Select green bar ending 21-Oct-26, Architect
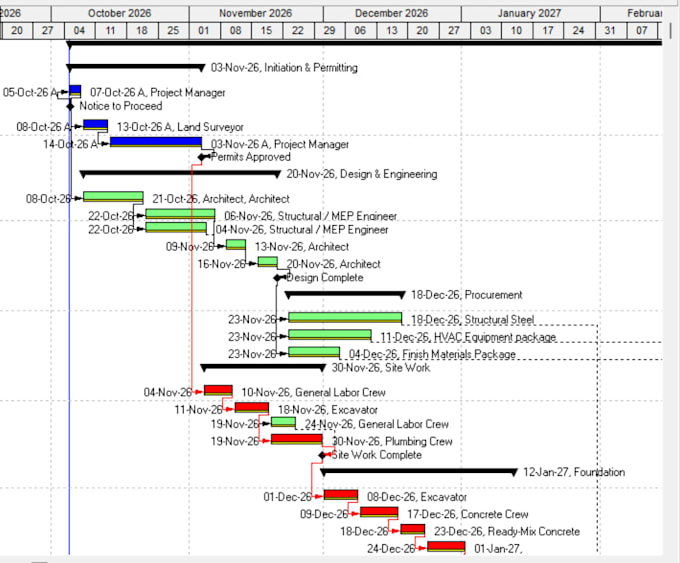Viewport: 680px width, 563px height. point(113,197)
